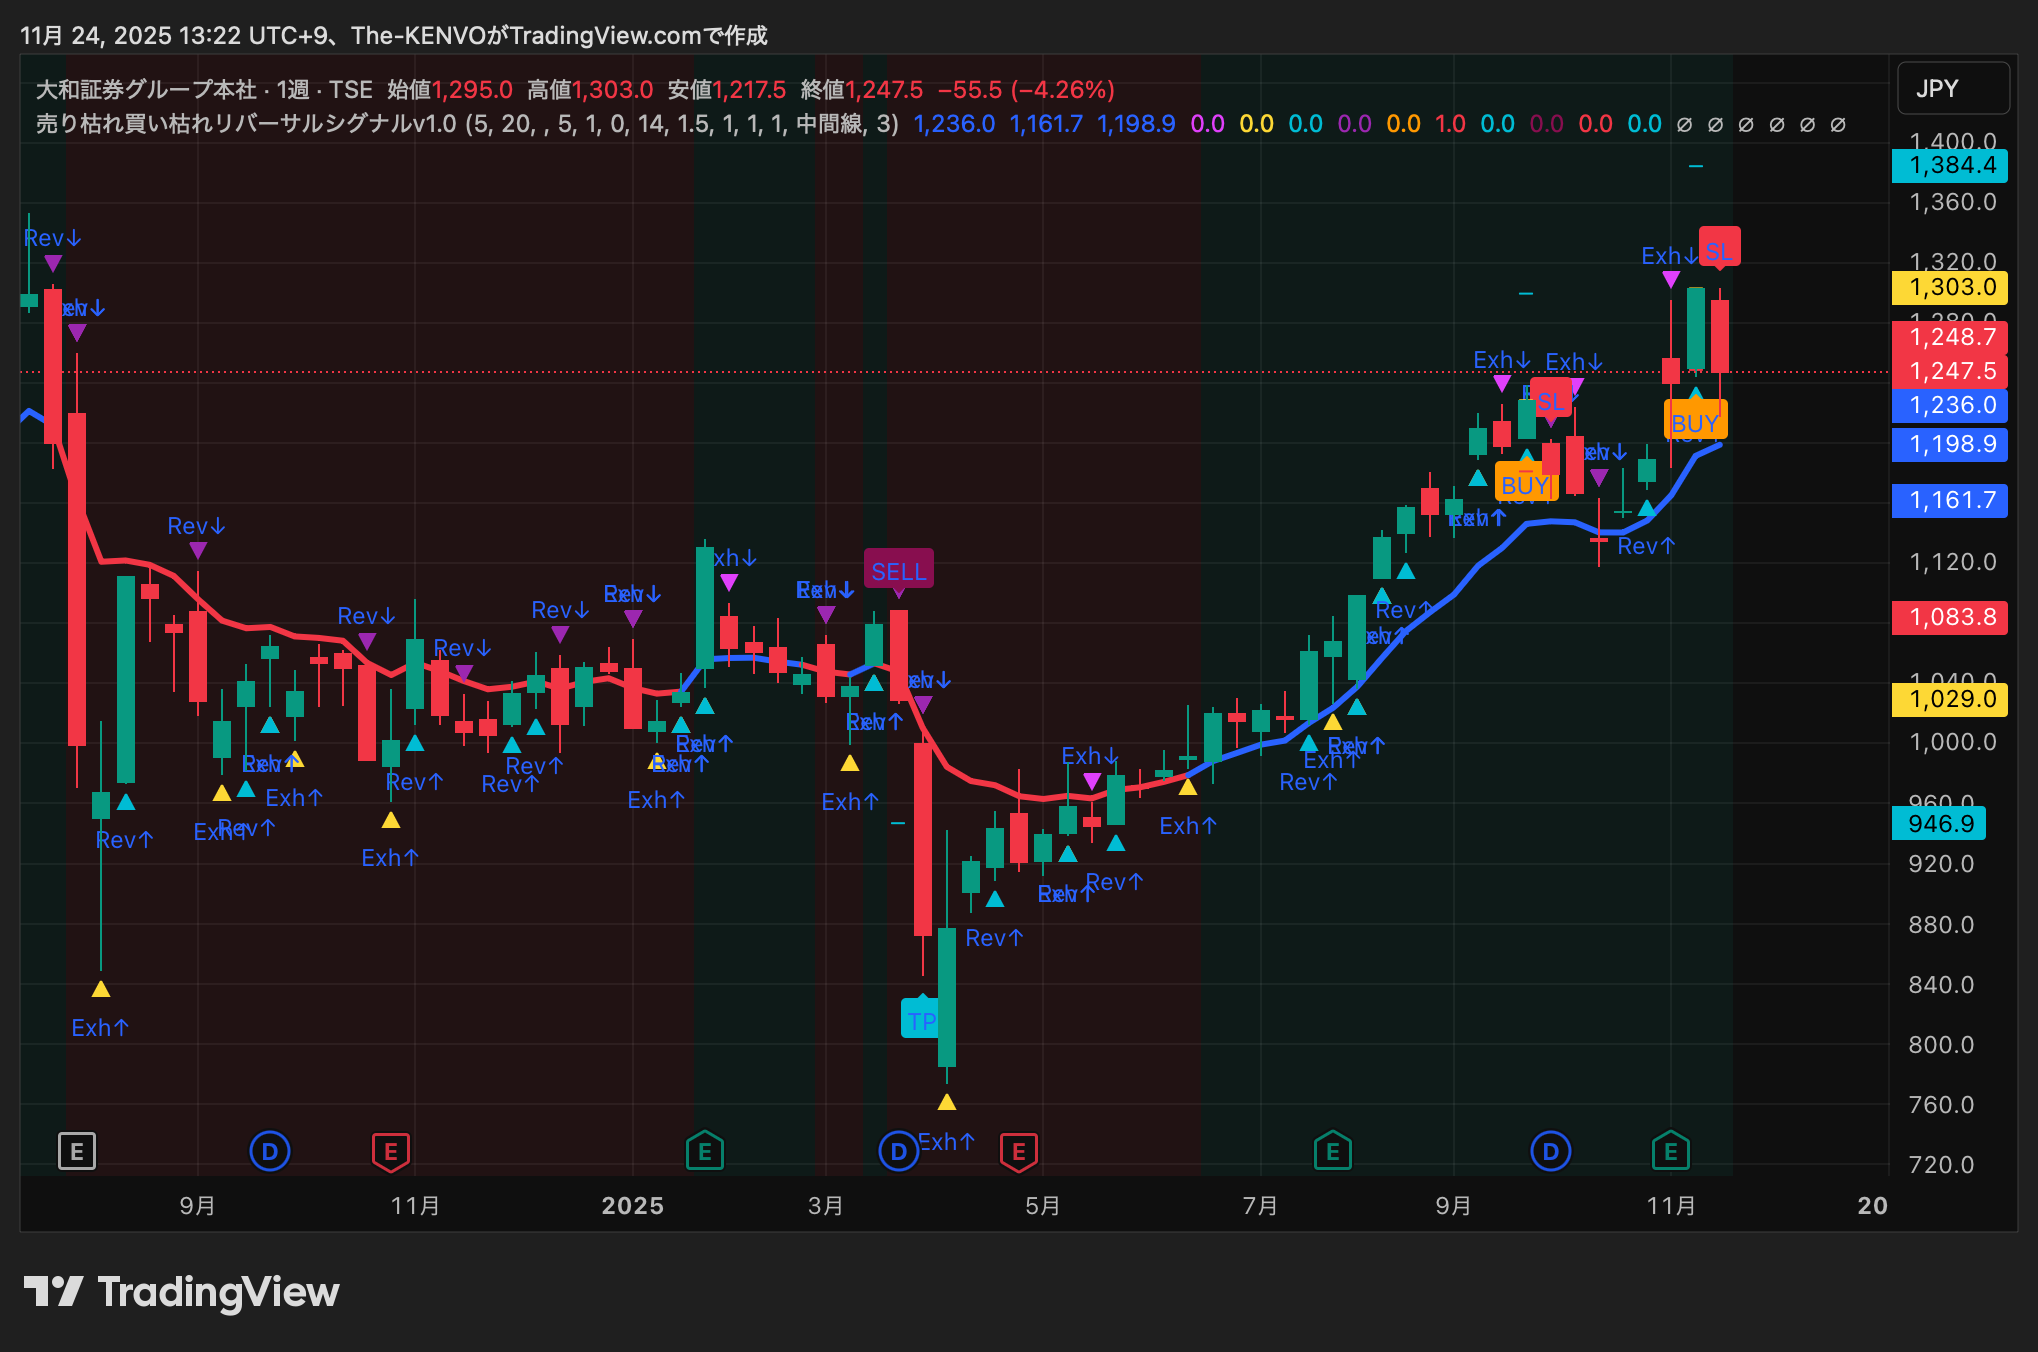
Task: Open the JPY currency selector
Action: point(1953,88)
